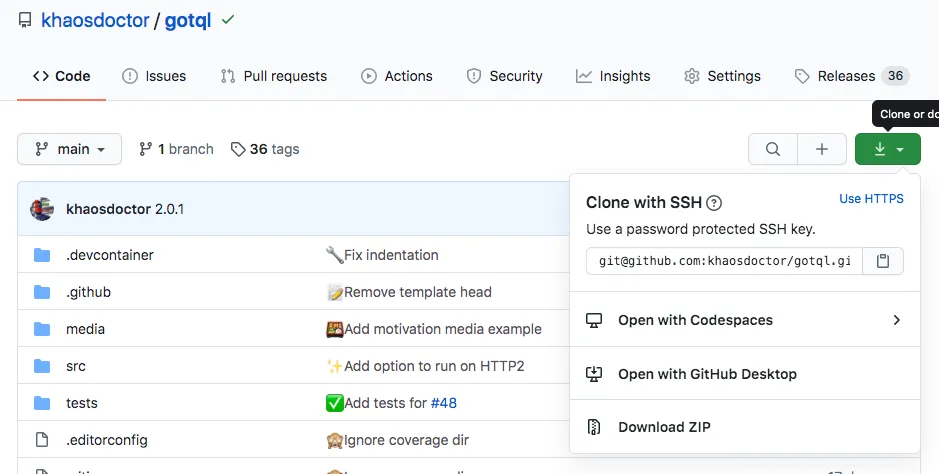Toggle the green Clone or download dropdown
This screenshot has width=939, height=474.
887,149
